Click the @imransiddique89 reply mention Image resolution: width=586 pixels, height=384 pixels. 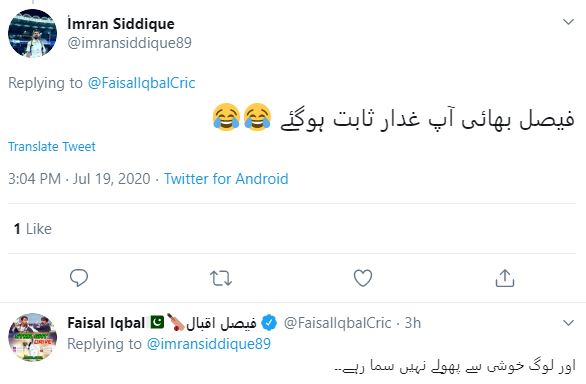pos(209,344)
